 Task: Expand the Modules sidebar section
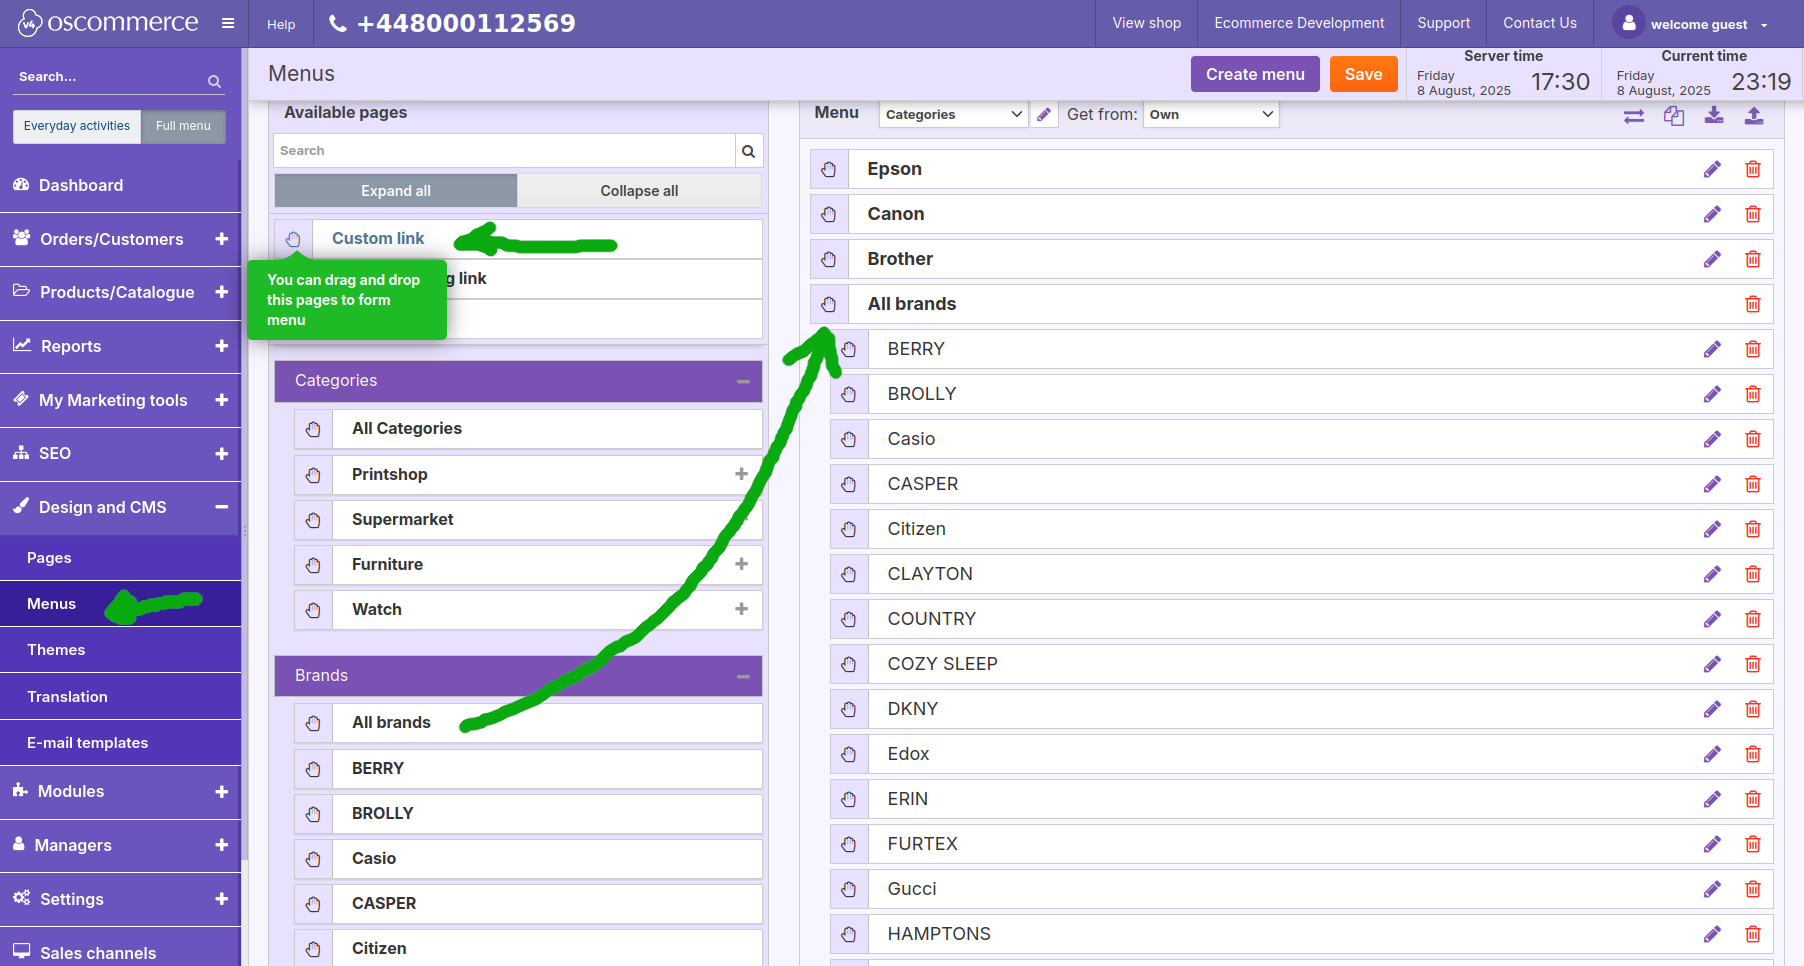[x=221, y=791]
